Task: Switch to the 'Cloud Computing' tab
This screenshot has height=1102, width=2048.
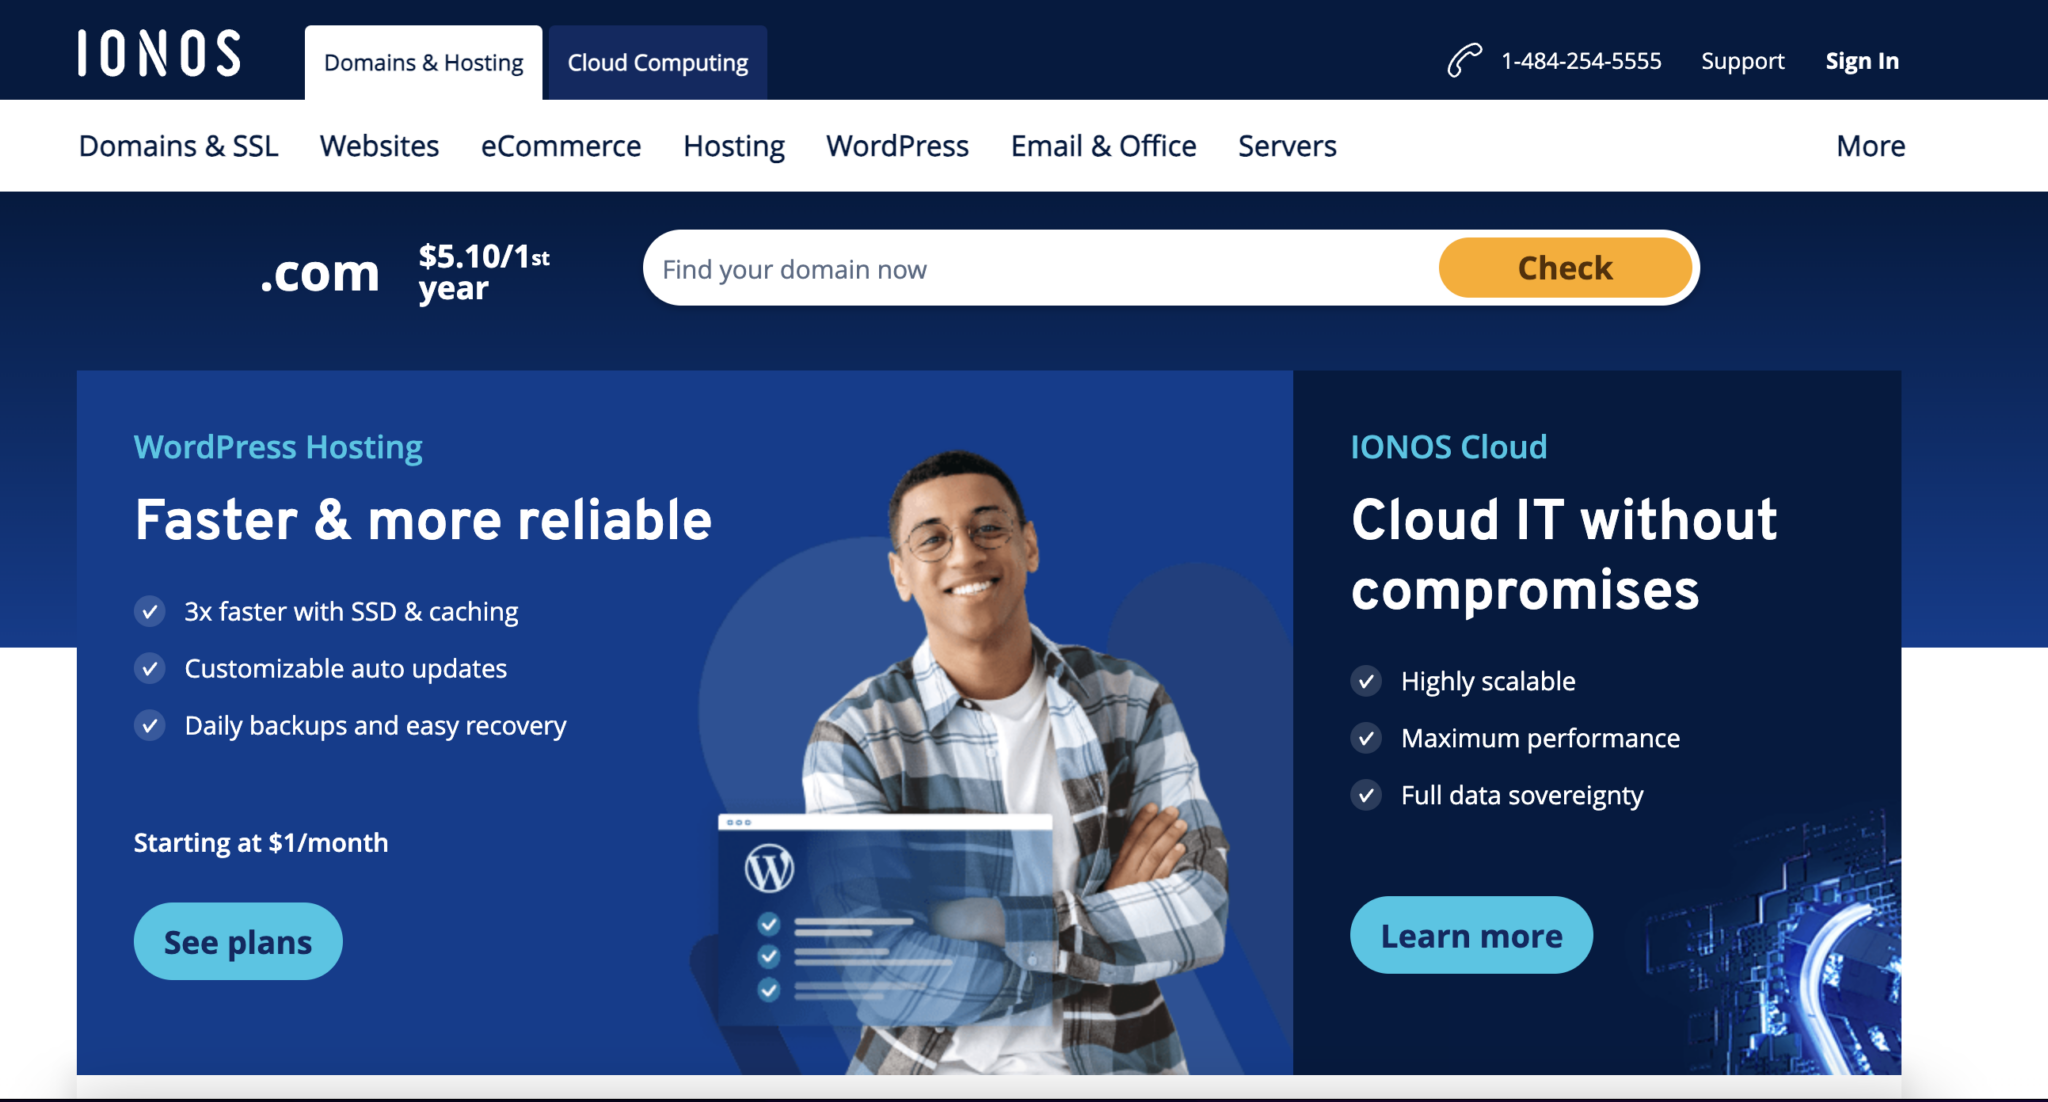Action: [656, 62]
